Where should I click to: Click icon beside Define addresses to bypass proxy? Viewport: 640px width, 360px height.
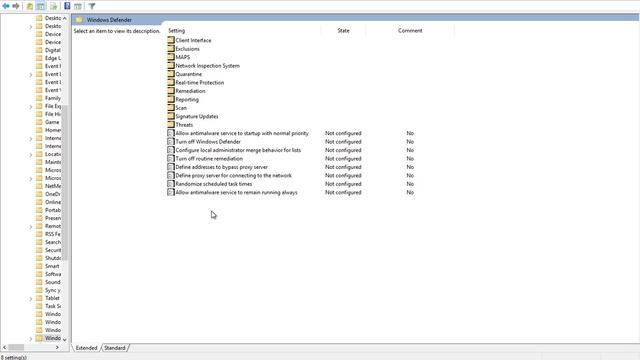pos(171,167)
